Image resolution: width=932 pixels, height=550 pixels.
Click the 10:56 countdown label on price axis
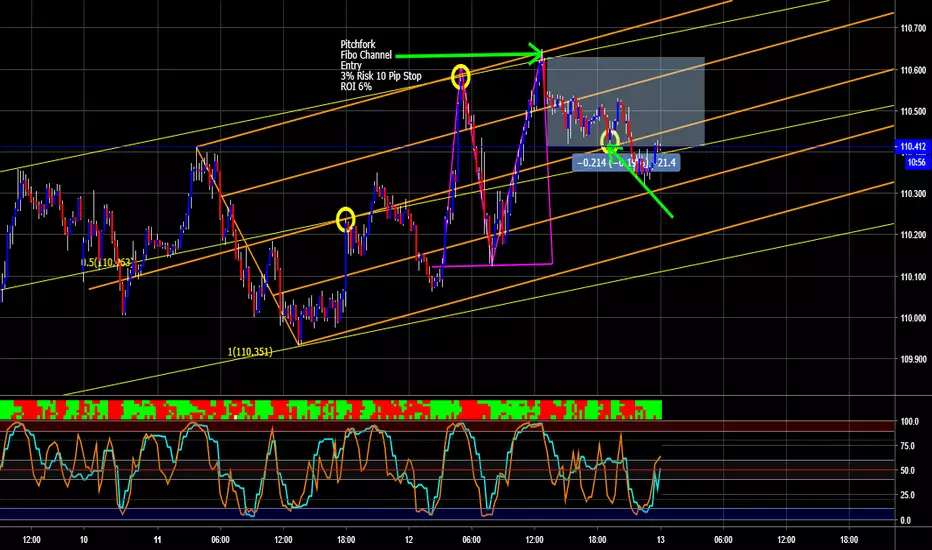coord(915,162)
